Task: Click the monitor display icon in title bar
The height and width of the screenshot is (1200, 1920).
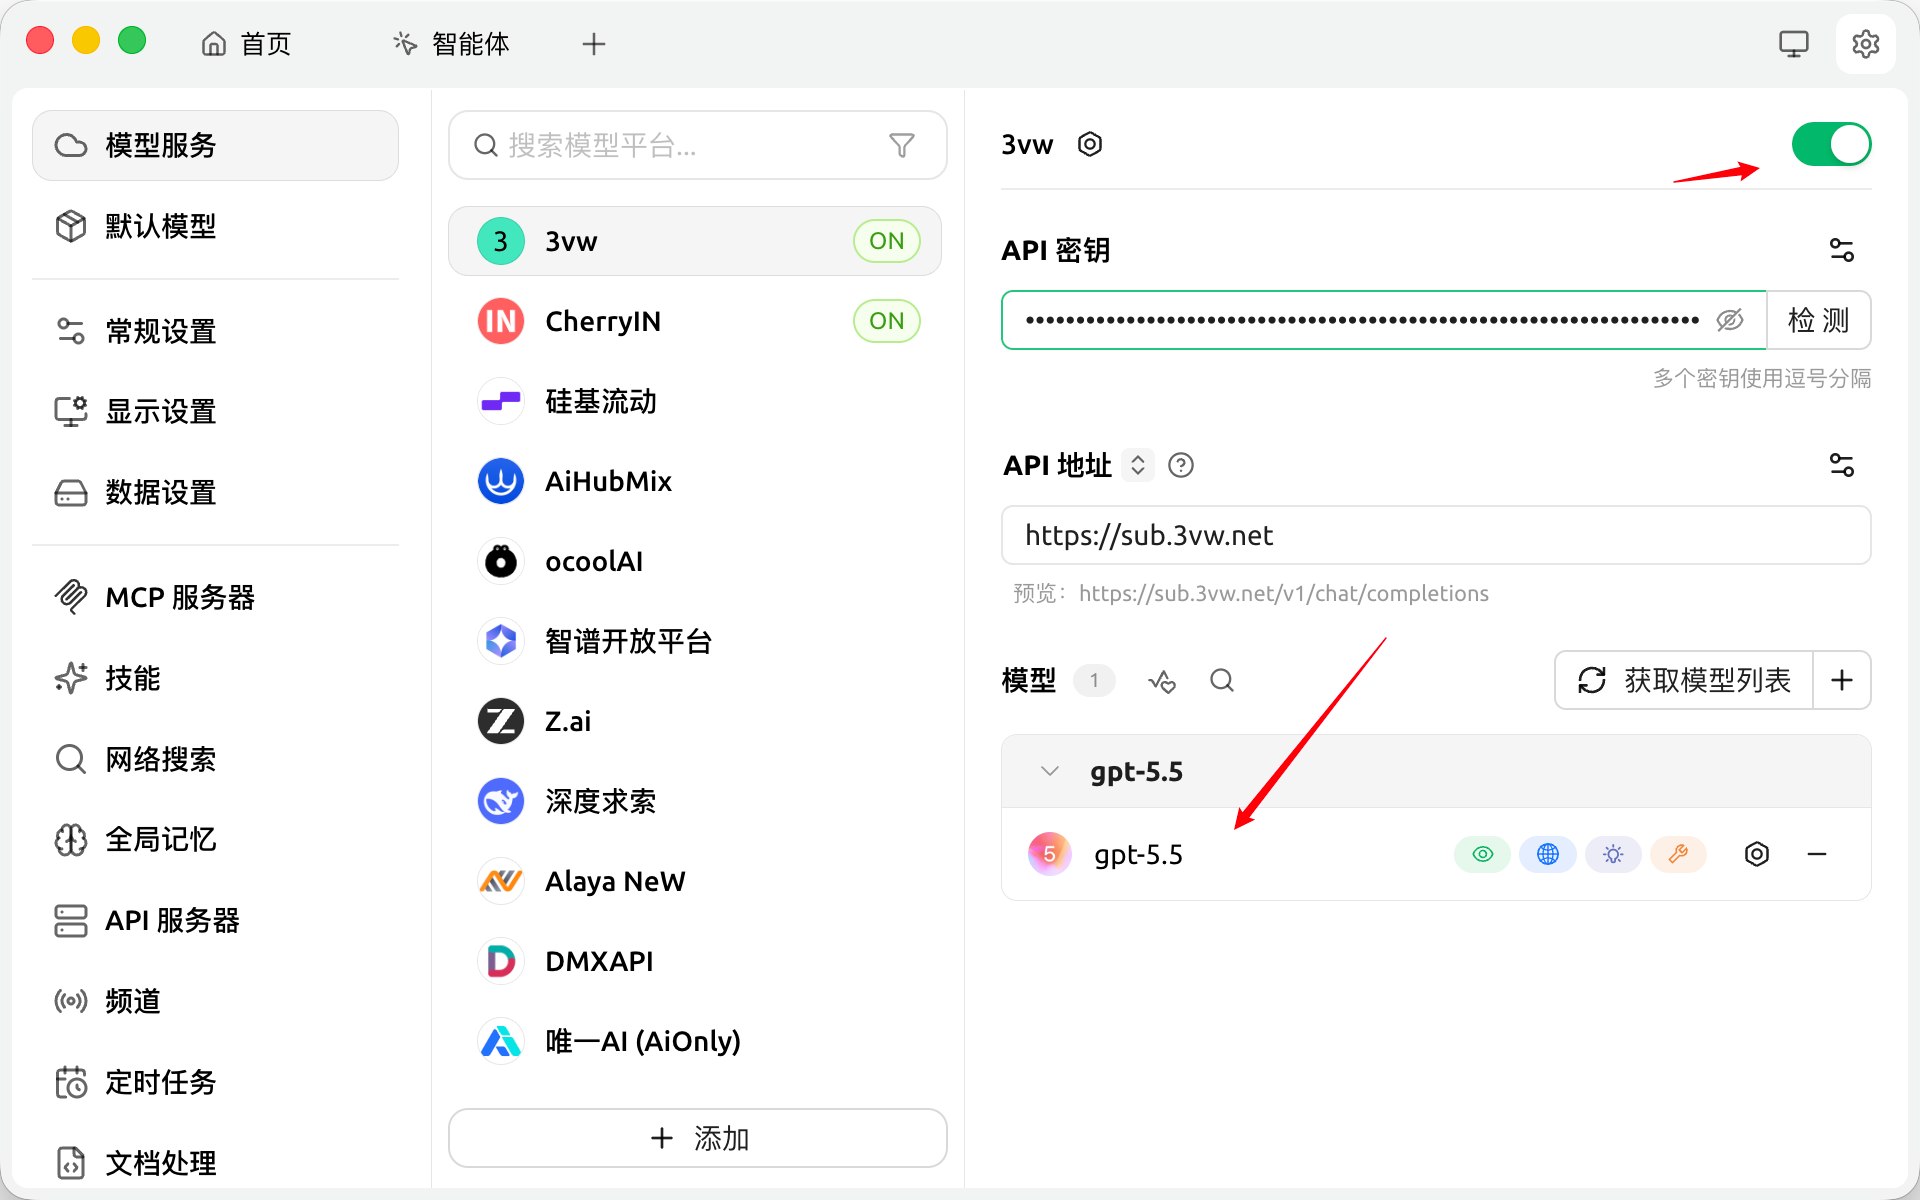Action: pyautogui.click(x=1793, y=44)
